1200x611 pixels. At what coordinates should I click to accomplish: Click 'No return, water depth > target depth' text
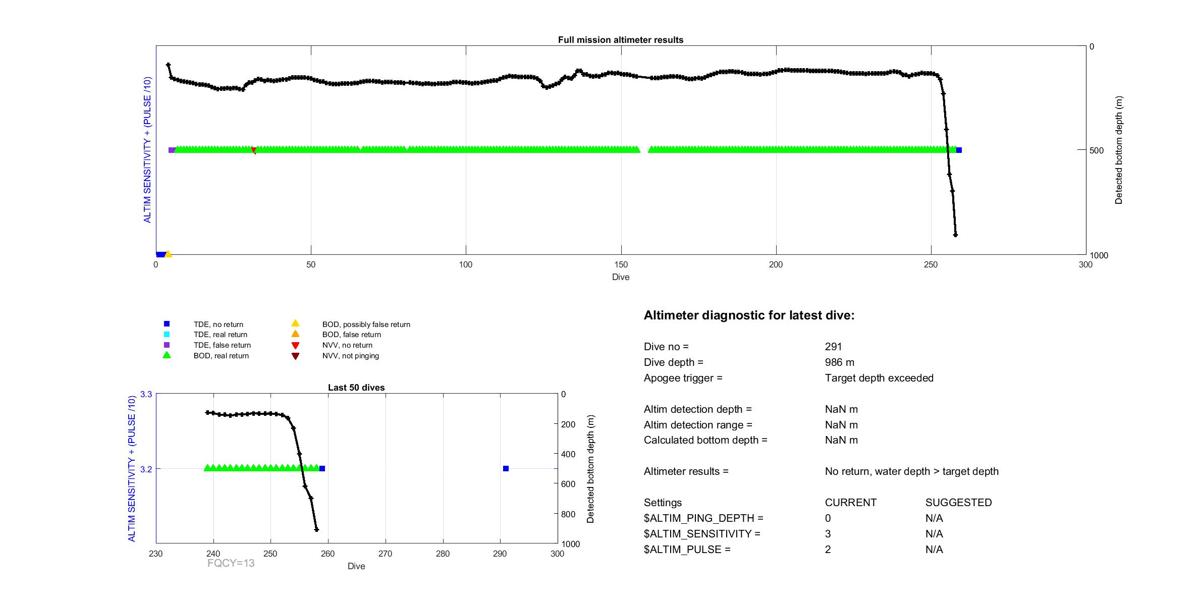click(x=911, y=471)
